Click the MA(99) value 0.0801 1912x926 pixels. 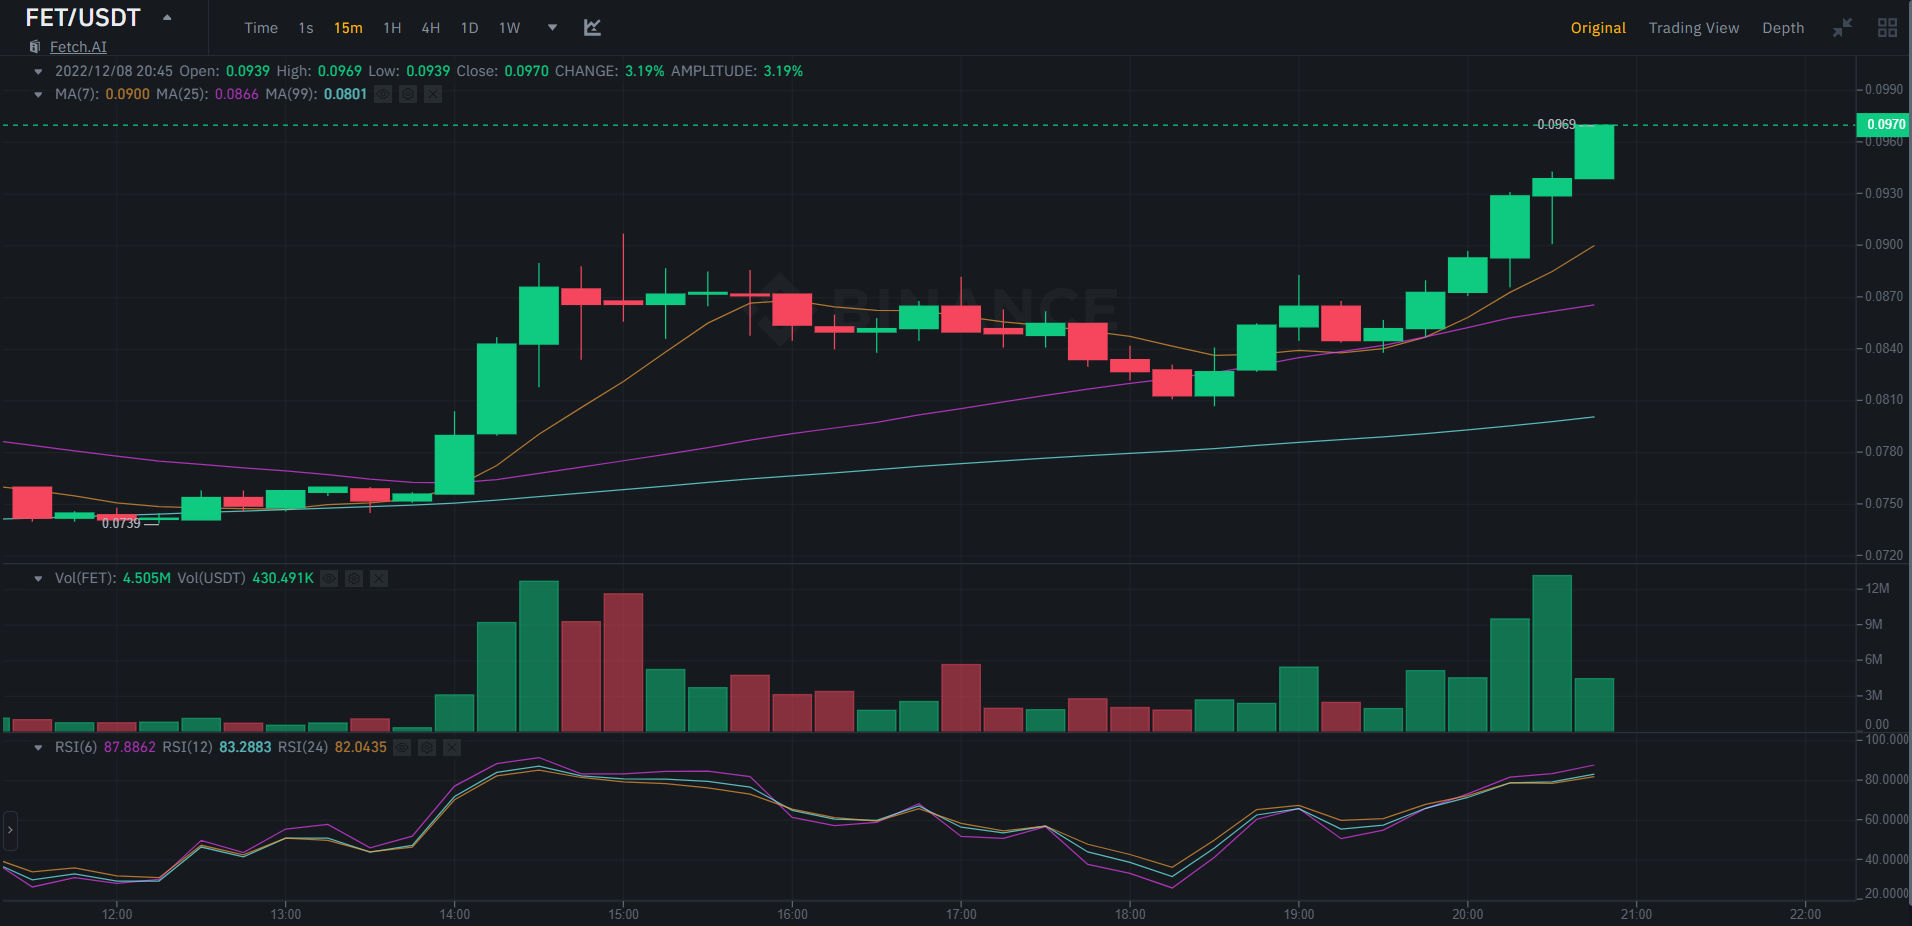click(345, 94)
